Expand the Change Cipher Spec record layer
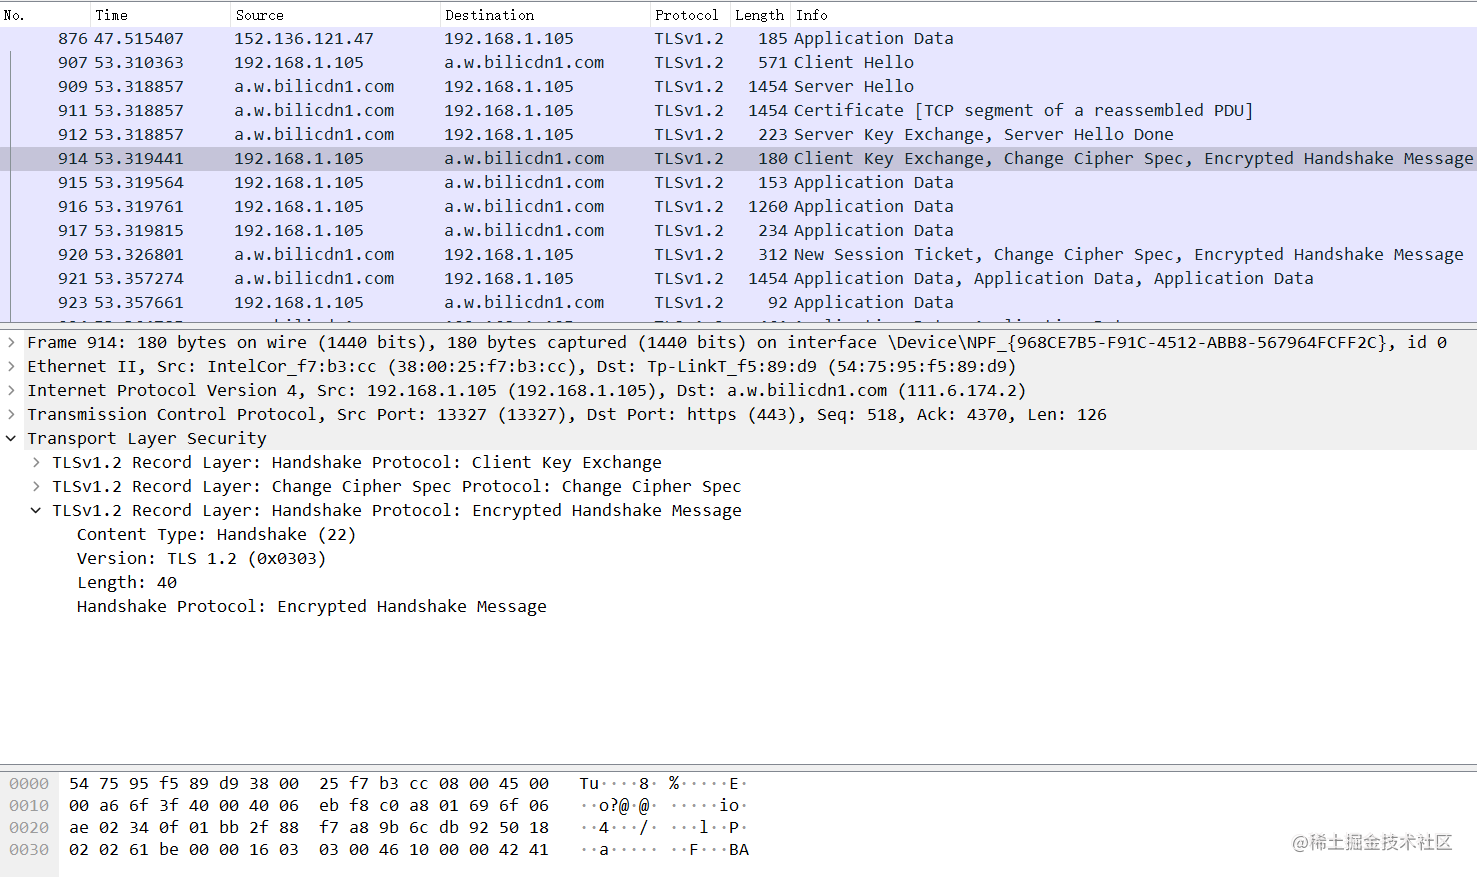The width and height of the screenshot is (1477, 877). (x=36, y=486)
